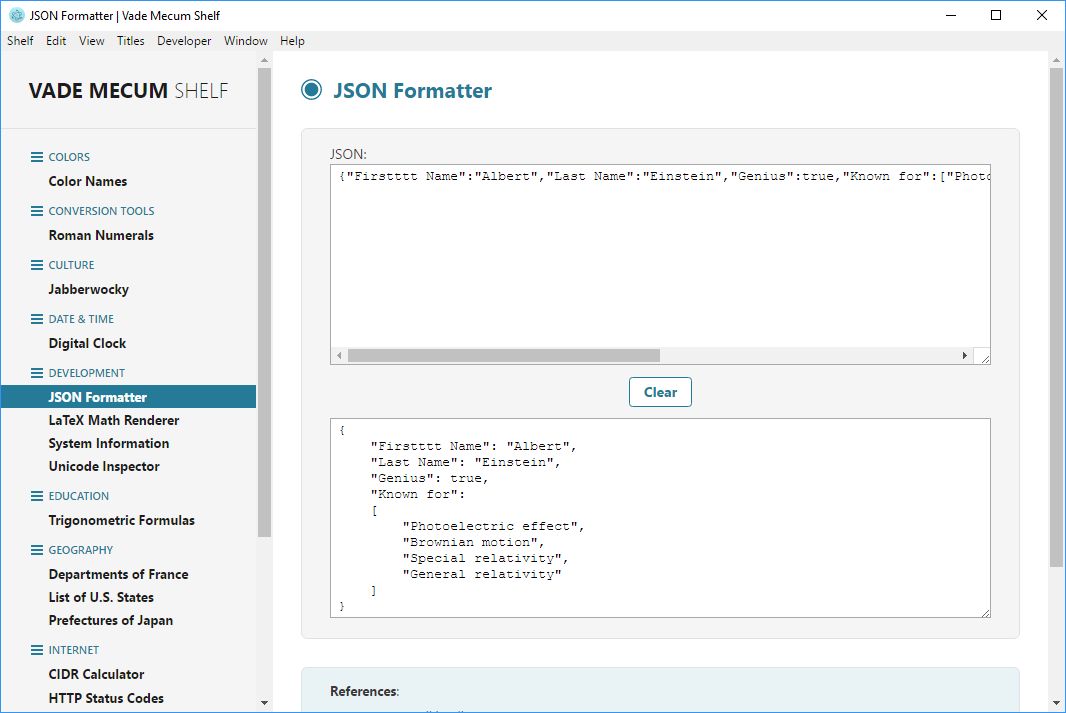
Task: Click the main pane vertical scrollbar thumb
Action: 1056,317
